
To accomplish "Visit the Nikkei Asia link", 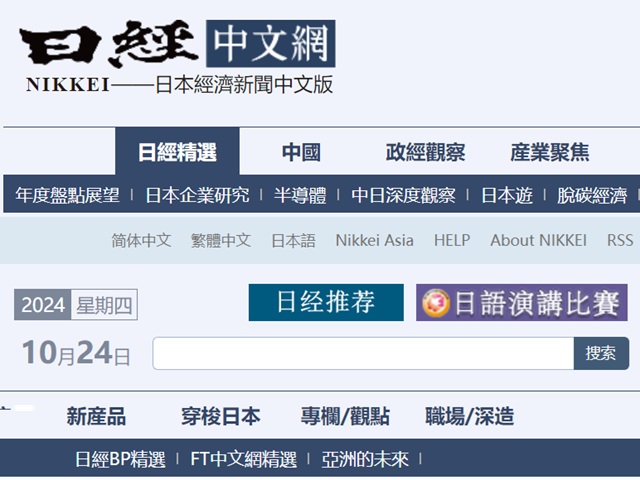I will [x=374, y=240].
